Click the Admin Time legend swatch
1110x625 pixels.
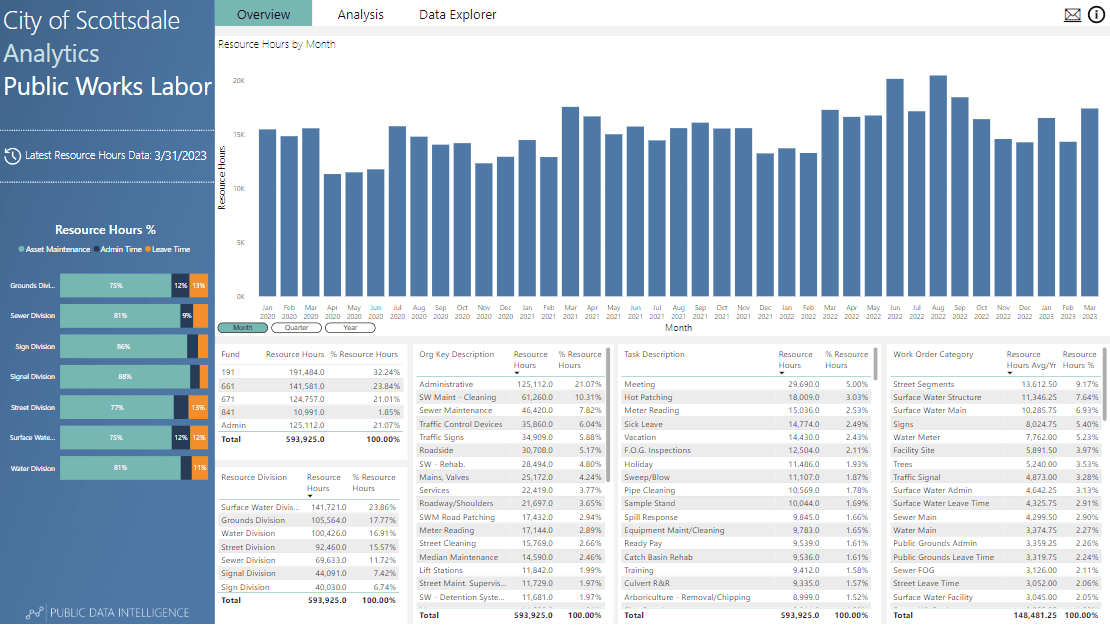(96, 249)
